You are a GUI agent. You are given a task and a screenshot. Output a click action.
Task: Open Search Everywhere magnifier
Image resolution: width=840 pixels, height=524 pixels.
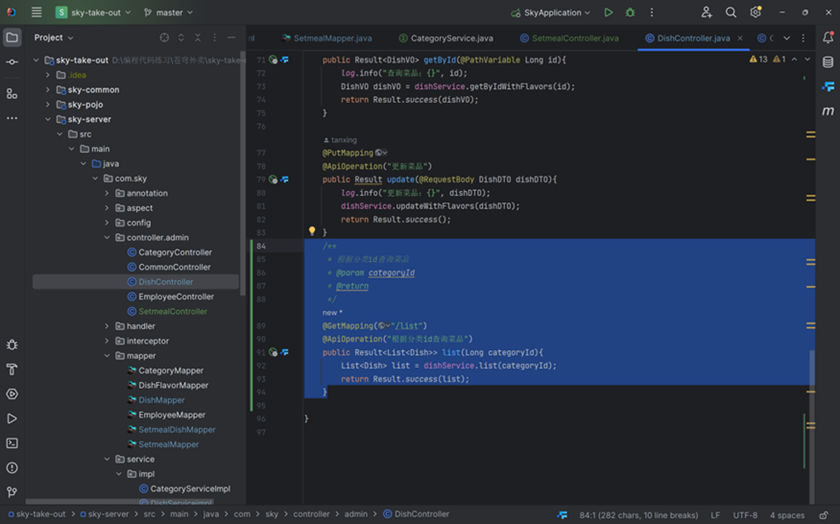click(731, 12)
